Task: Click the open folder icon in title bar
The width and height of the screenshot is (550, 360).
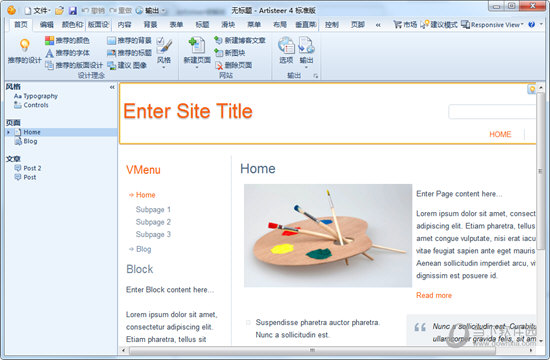Action: pyautogui.click(x=59, y=11)
